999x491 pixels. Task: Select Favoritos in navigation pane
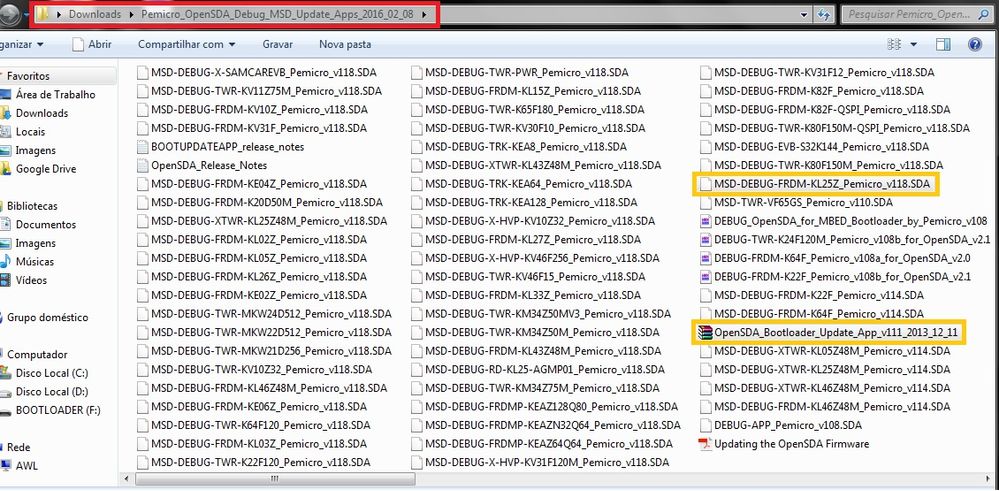pos(28,76)
